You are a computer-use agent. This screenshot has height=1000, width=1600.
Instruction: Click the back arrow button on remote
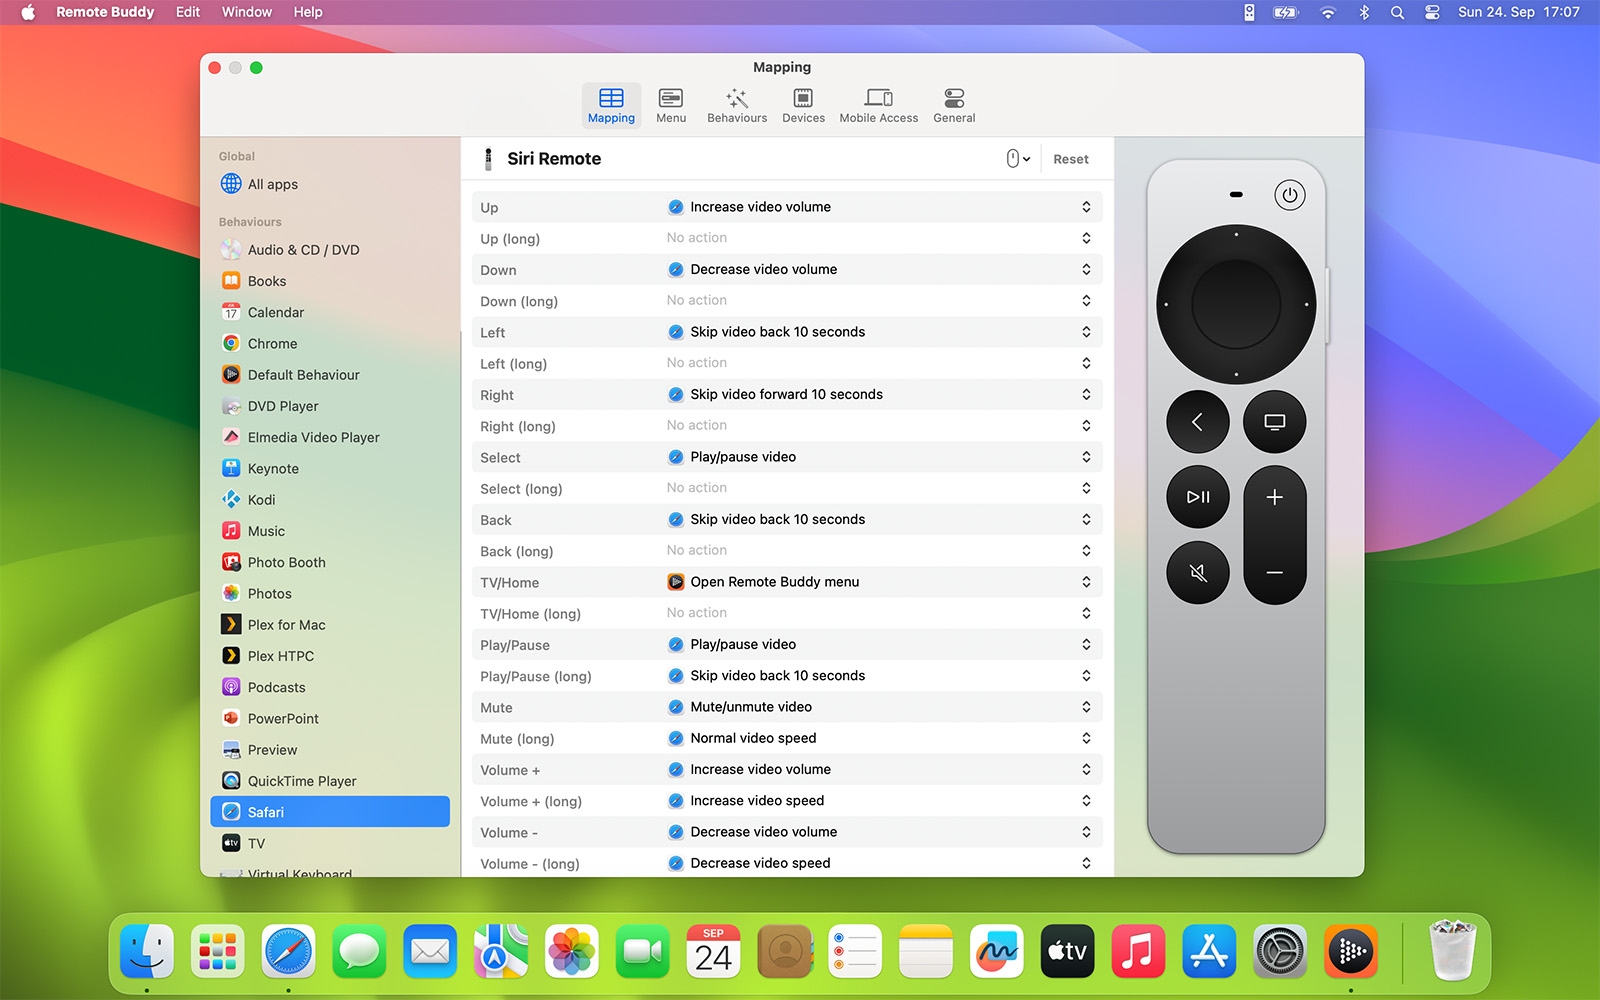(x=1198, y=422)
